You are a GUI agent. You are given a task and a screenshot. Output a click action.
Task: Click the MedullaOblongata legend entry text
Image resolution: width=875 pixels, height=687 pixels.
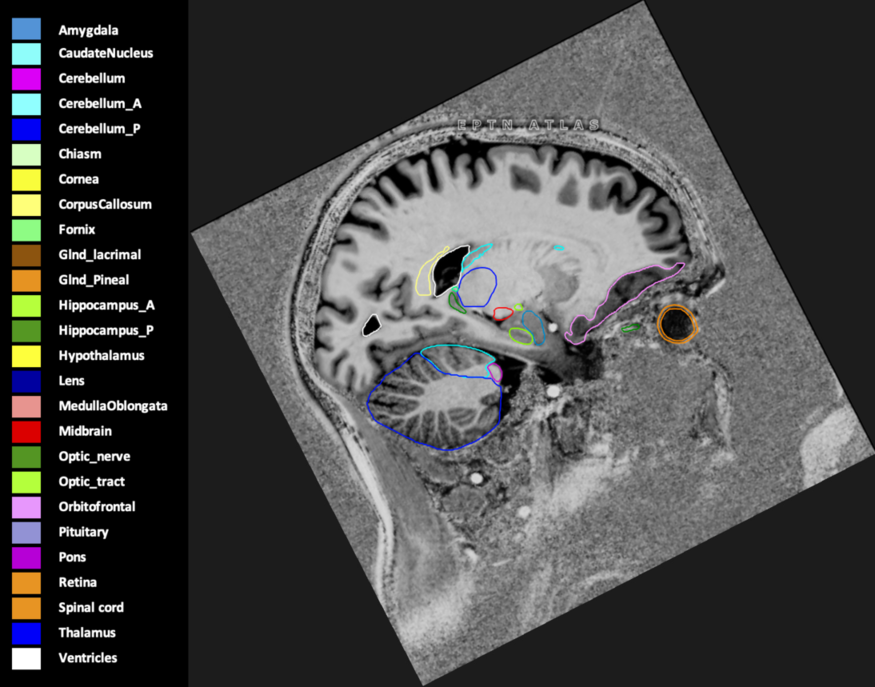(112, 406)
